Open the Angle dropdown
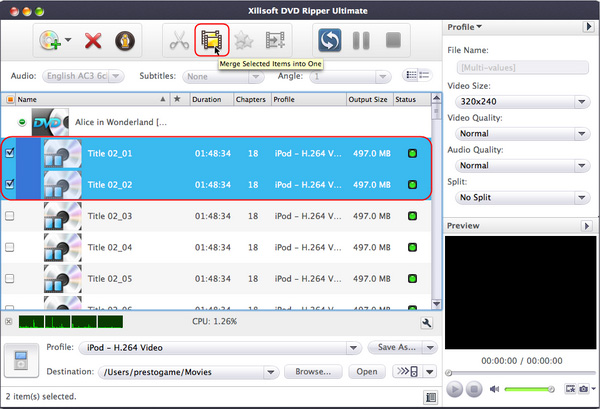Image resolution: width=600 pixels, height=409 pixels. (x=350, y=77)
